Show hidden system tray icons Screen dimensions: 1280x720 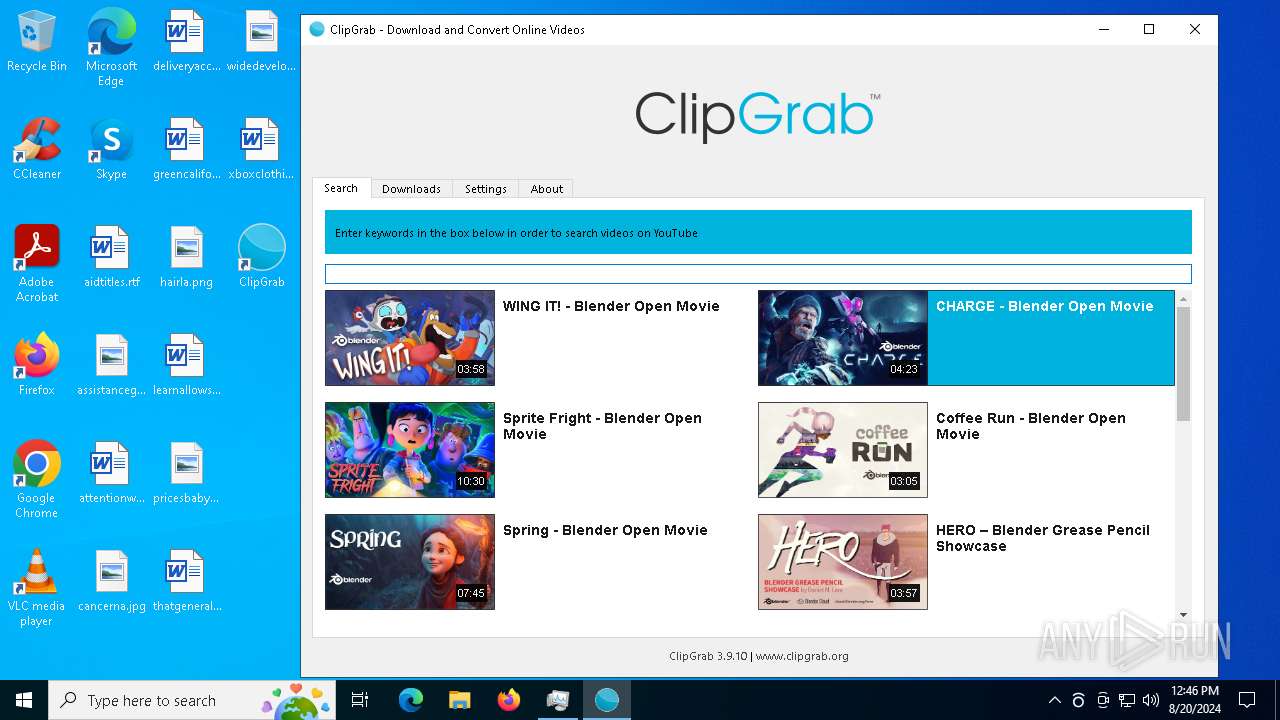[1054, 700]
